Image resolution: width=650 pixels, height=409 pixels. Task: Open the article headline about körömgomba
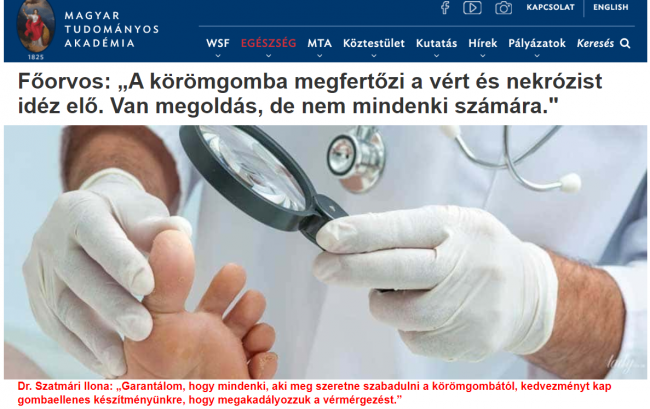coord(310,94)
